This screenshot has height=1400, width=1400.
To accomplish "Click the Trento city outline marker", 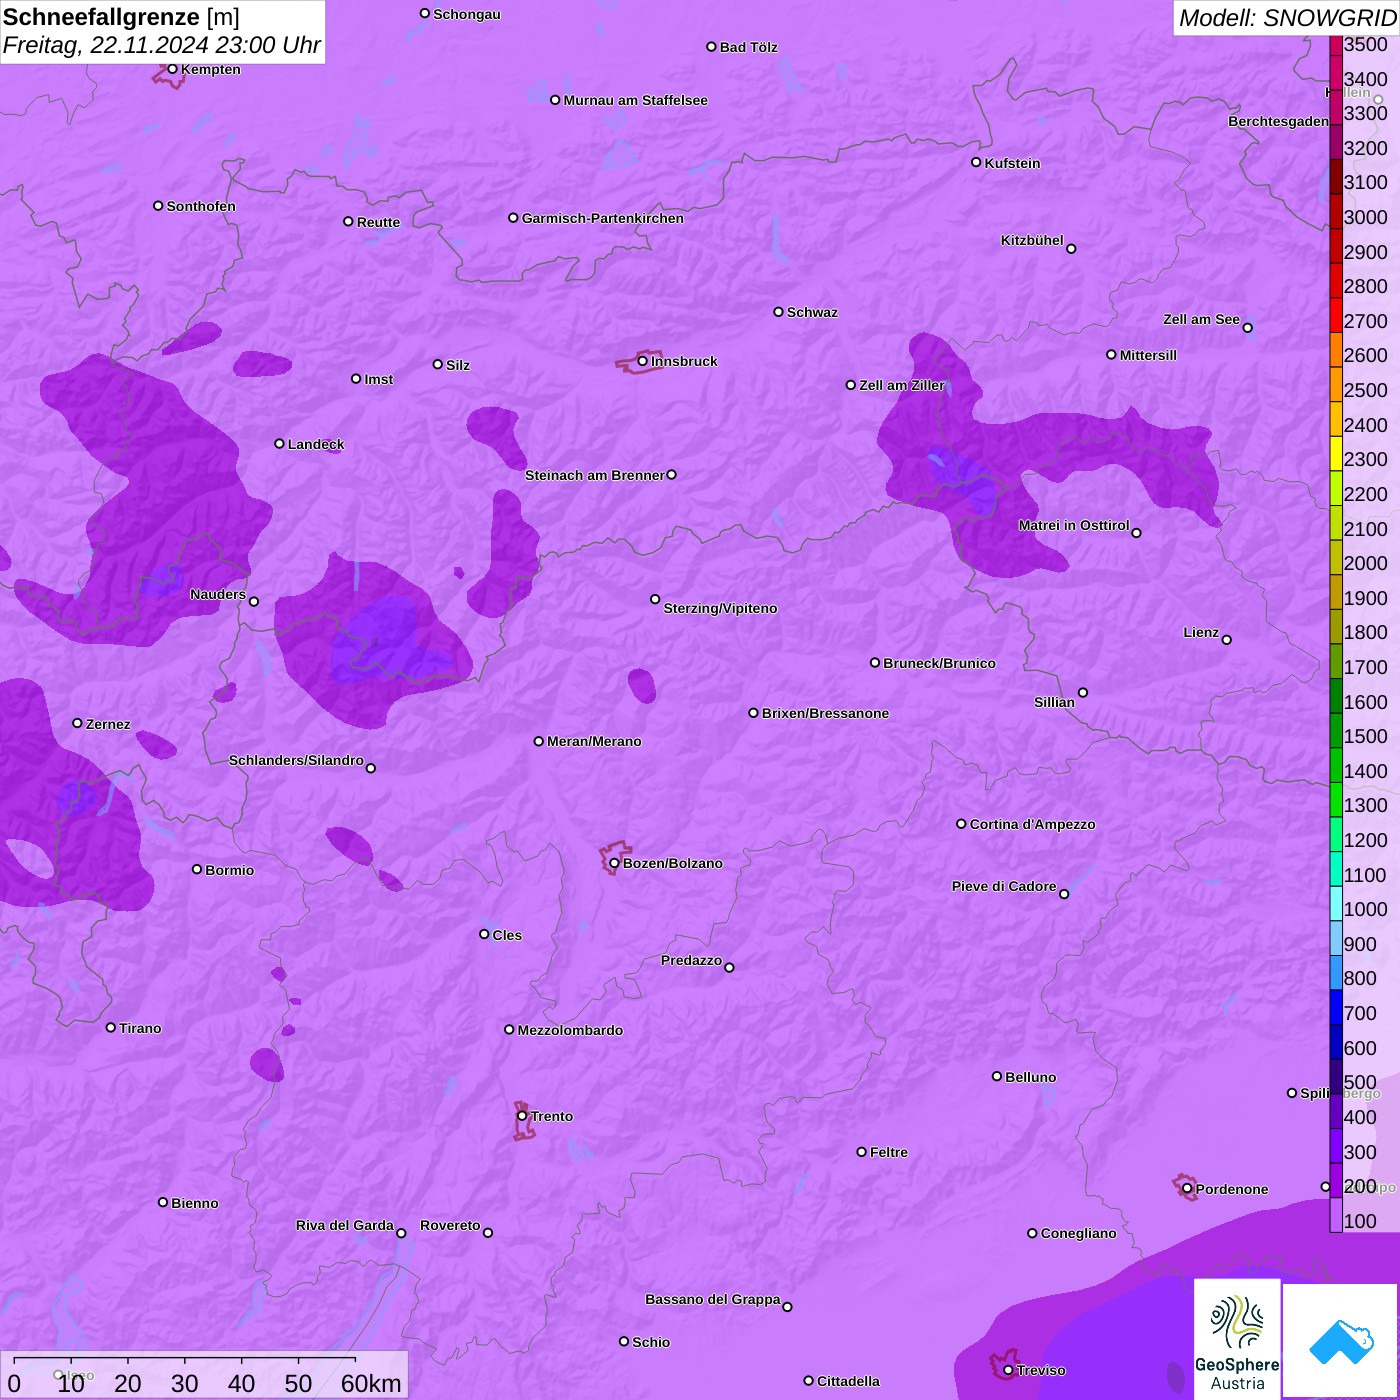I will (523, 1122).
